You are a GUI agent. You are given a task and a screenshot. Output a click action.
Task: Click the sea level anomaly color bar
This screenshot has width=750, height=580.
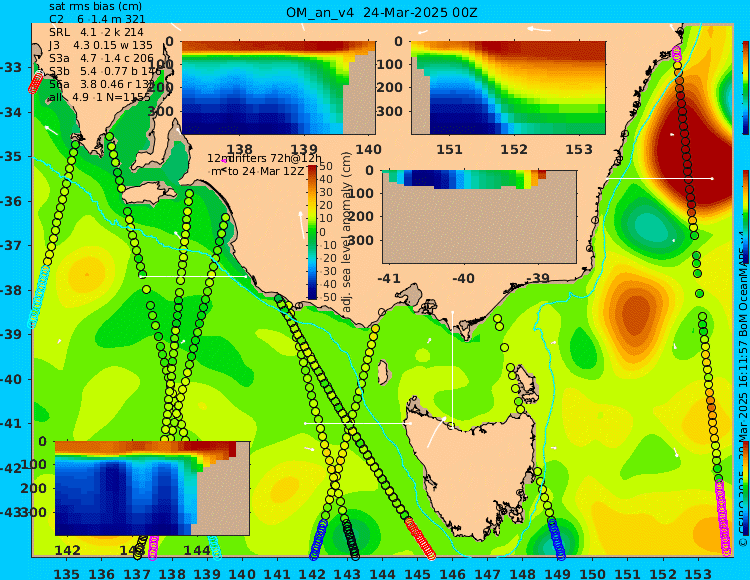312,232
